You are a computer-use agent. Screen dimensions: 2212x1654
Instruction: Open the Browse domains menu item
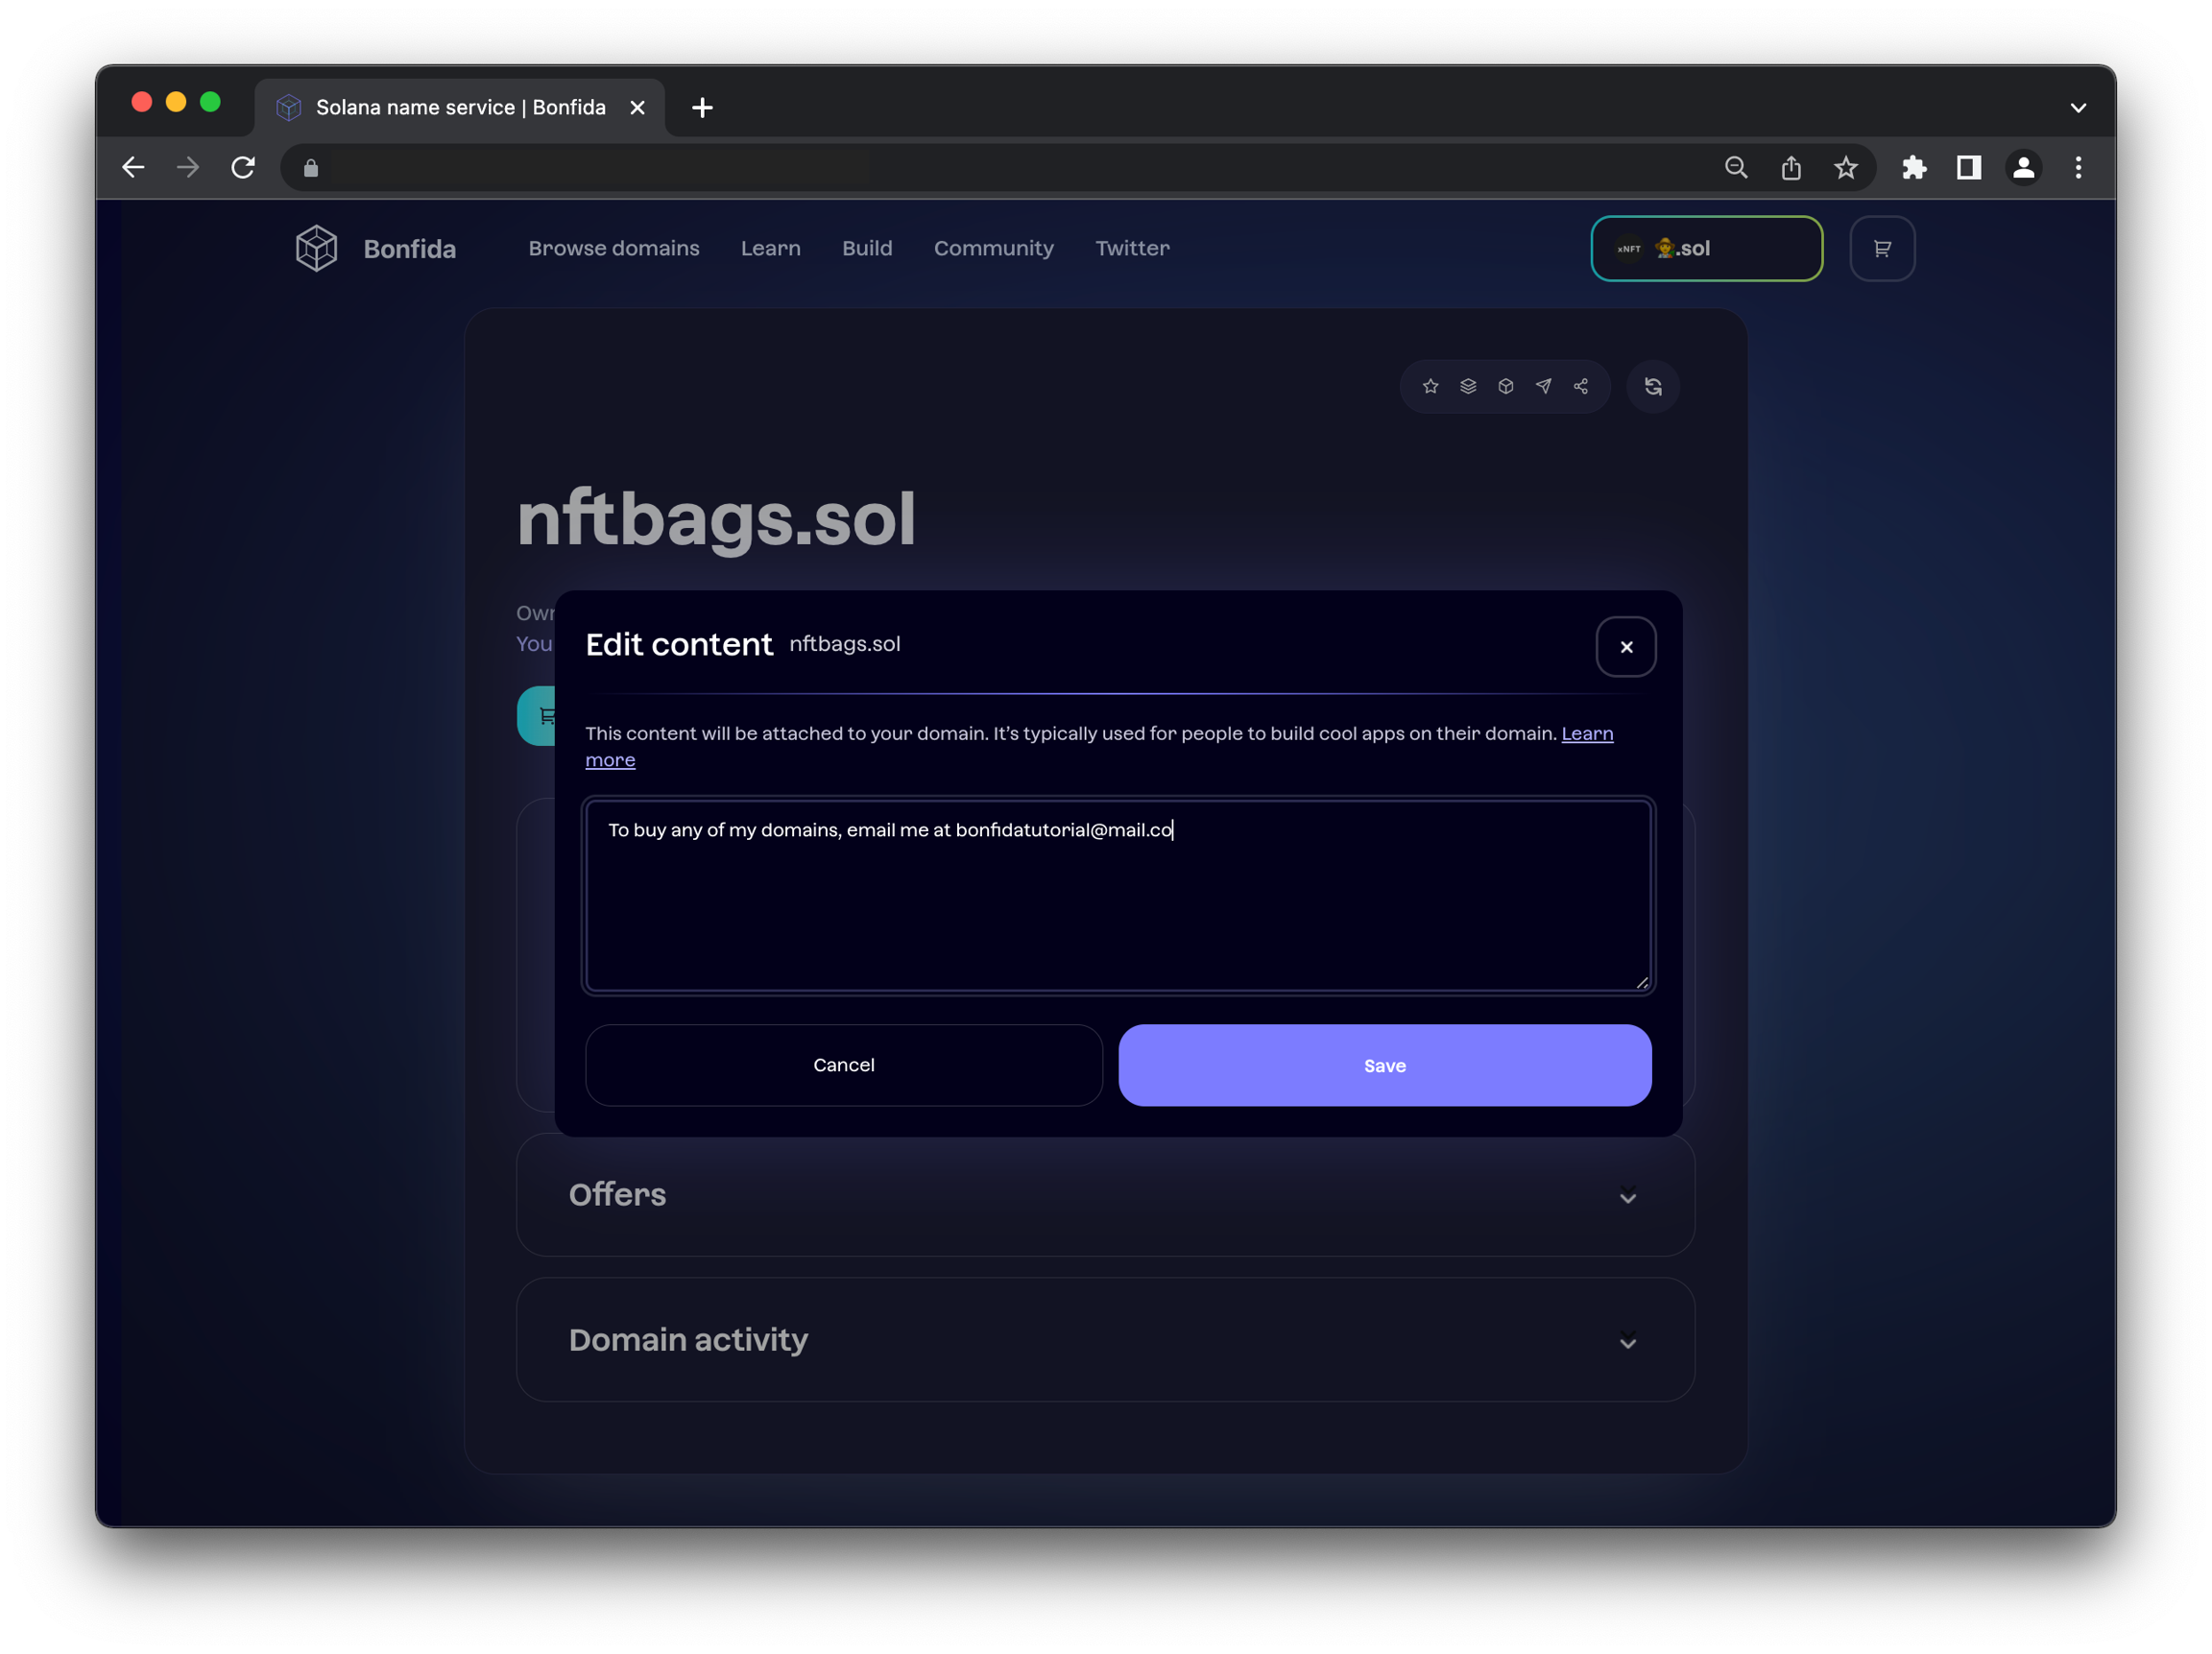(614, 248)
